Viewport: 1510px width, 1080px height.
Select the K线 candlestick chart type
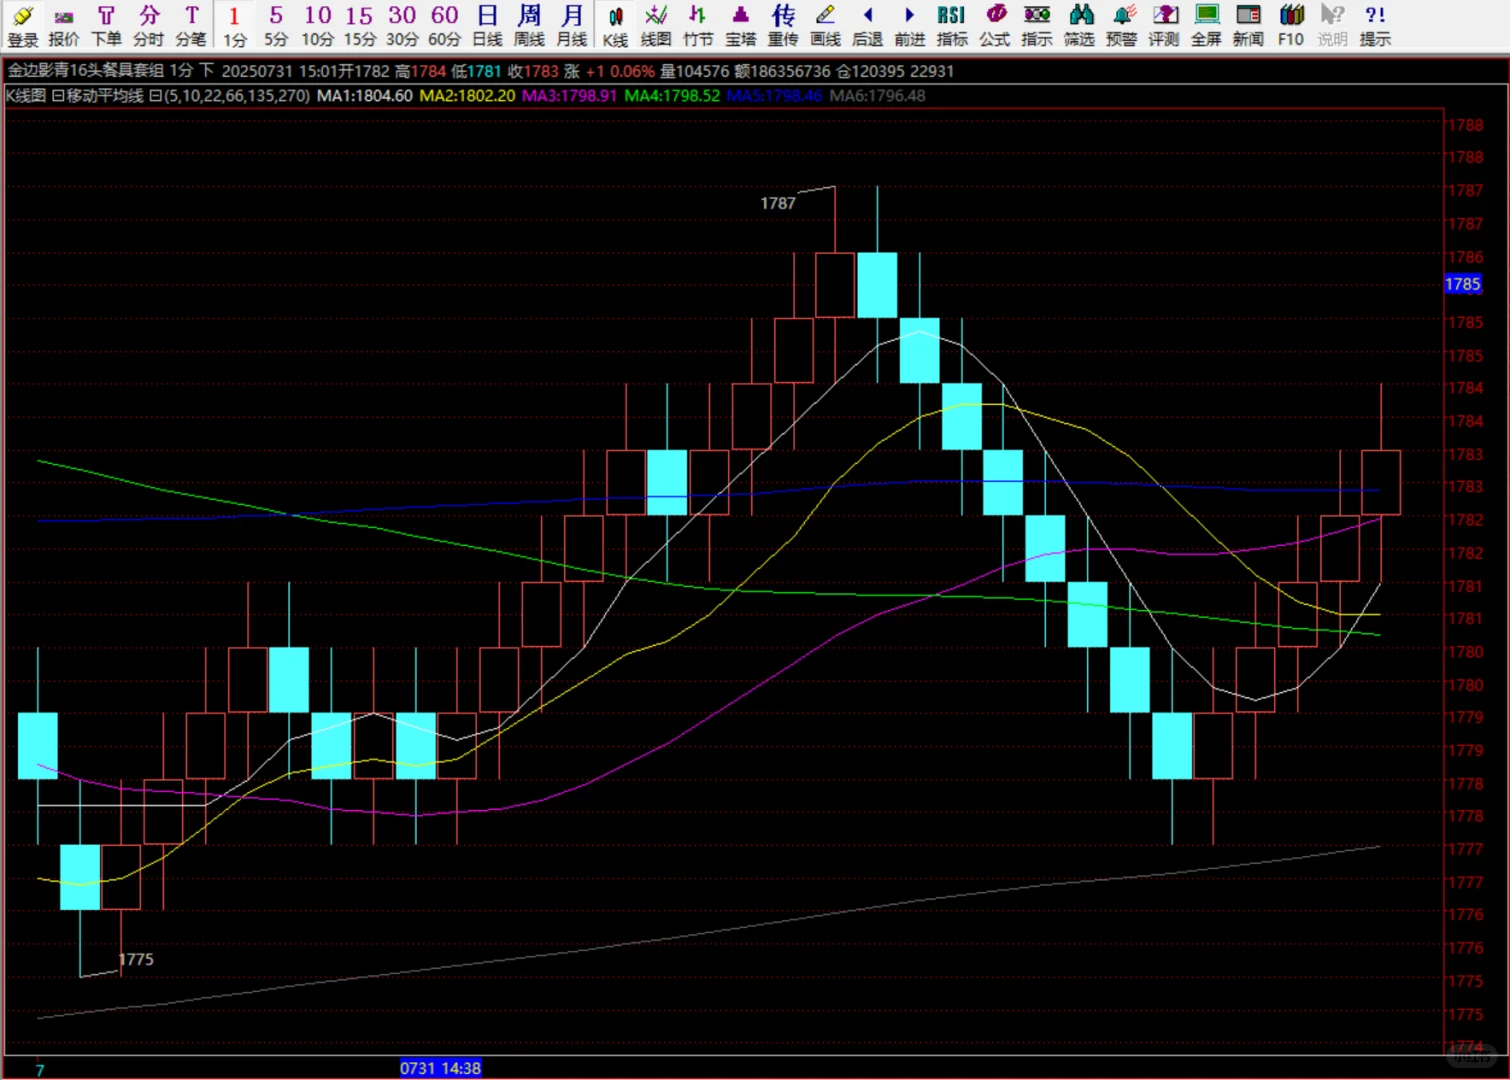click(x=615, y=26)
